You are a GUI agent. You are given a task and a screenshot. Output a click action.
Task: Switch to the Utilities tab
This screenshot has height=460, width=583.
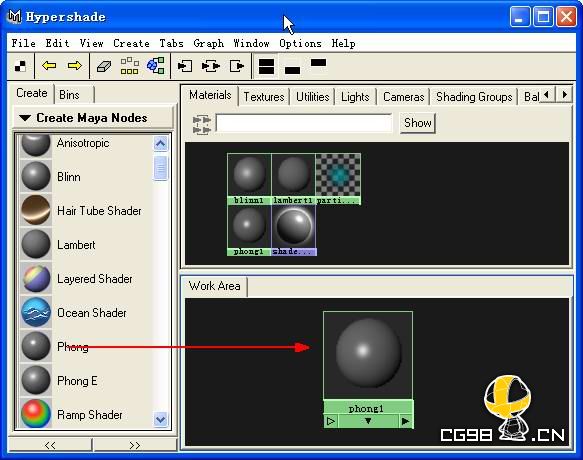click(x=313, y=97)
